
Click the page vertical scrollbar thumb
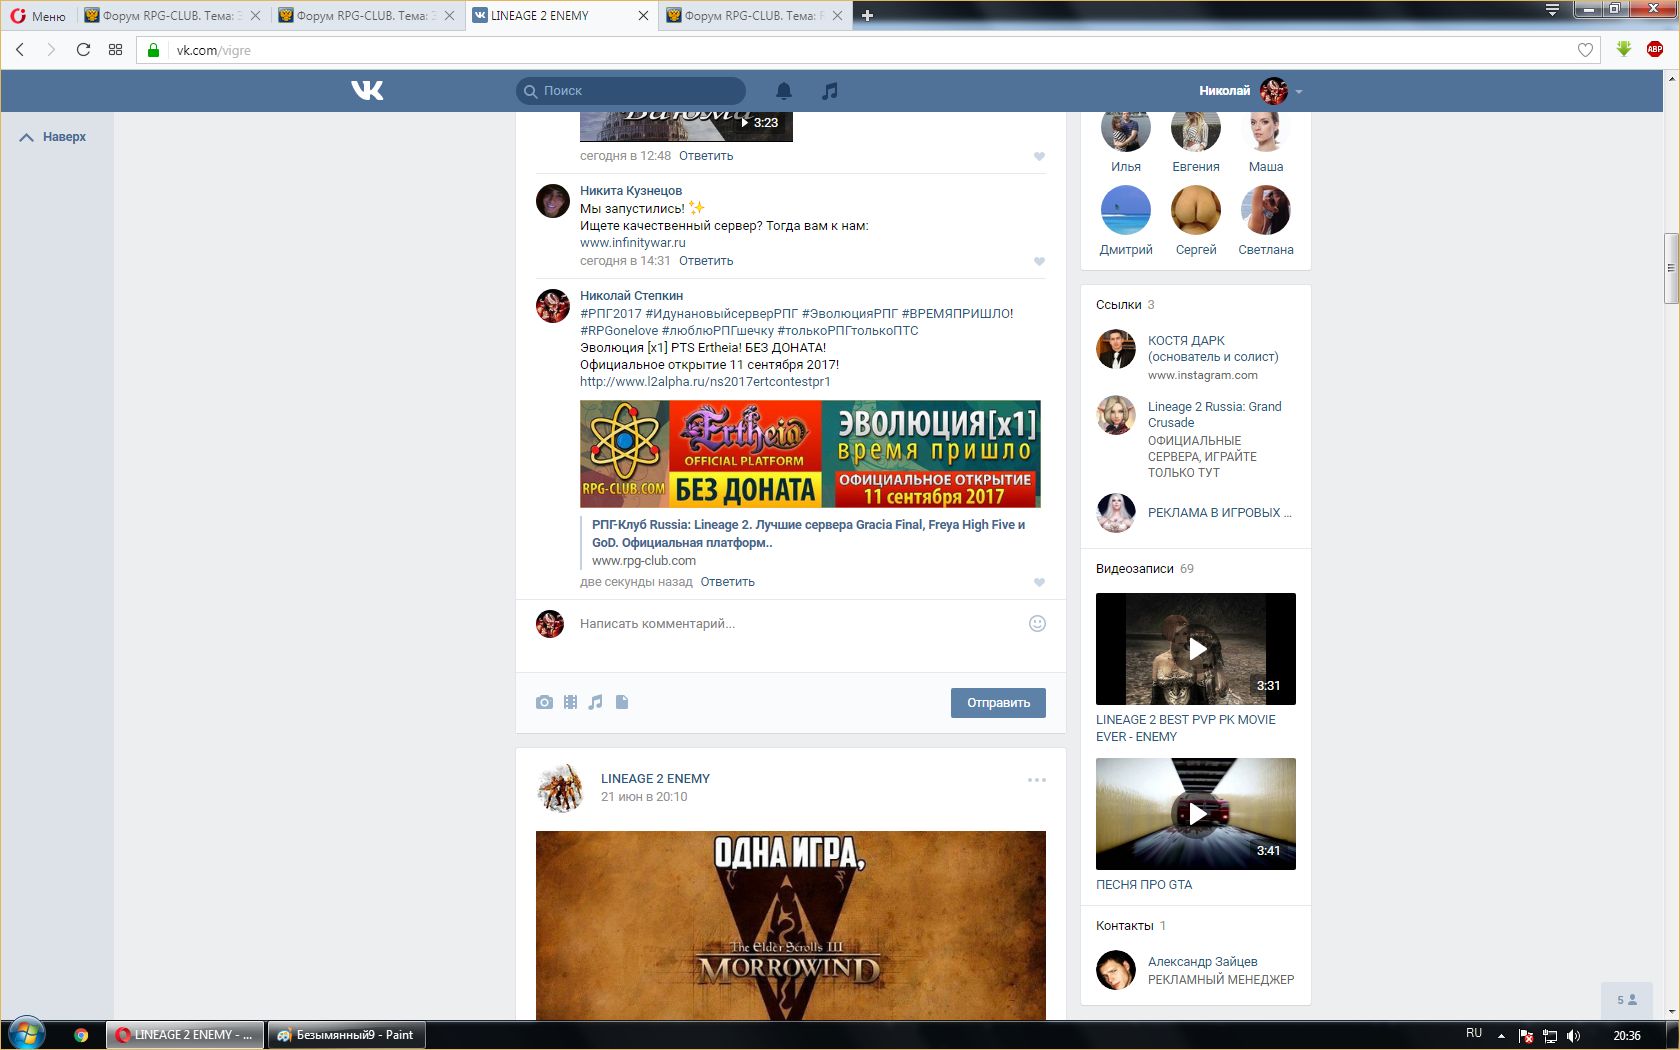coord(1671,268)
